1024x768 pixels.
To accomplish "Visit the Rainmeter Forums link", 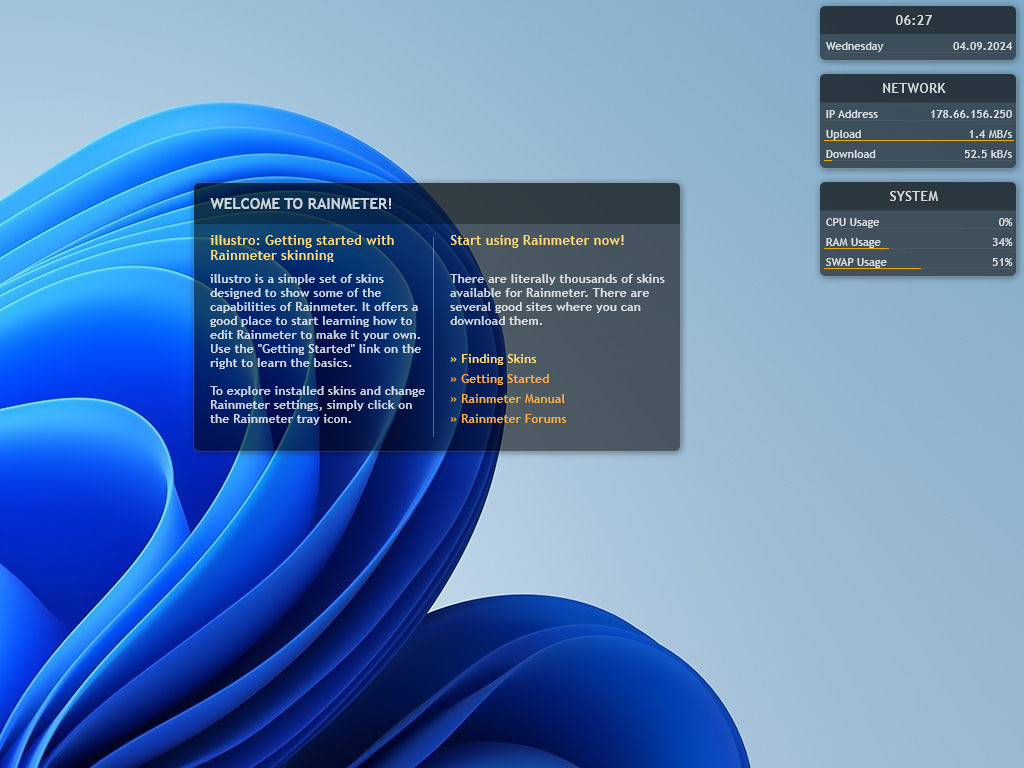I will point(508,419).
